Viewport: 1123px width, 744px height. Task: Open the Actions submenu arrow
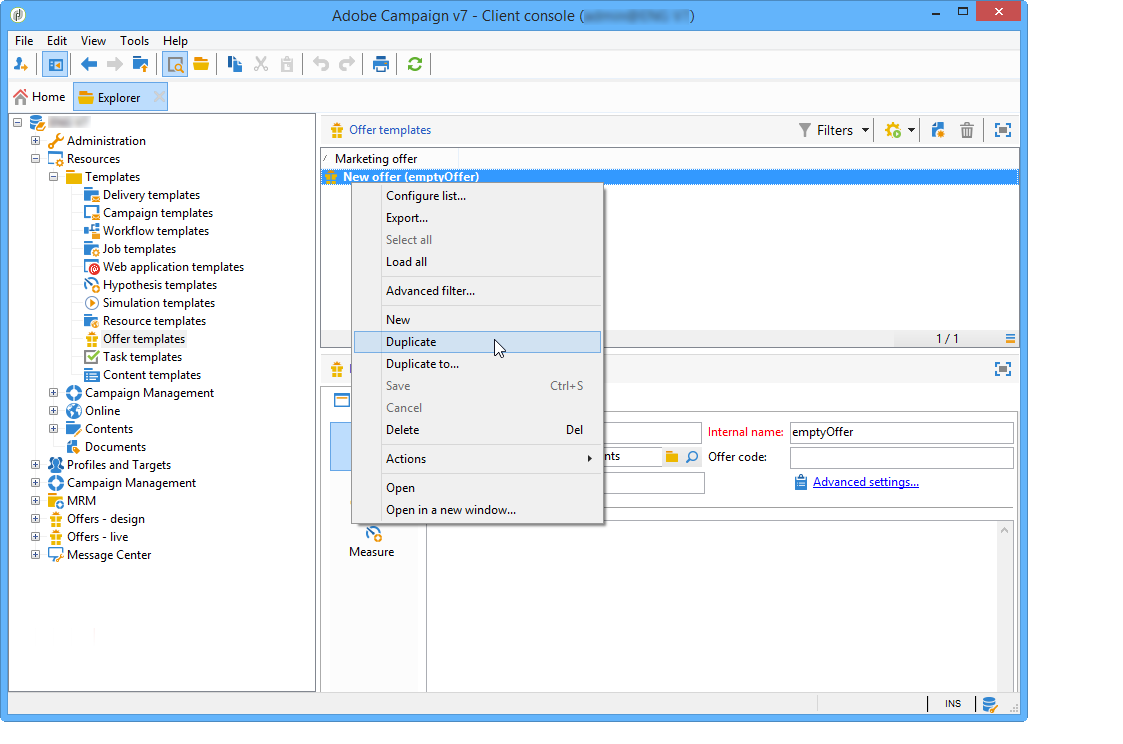589,459
